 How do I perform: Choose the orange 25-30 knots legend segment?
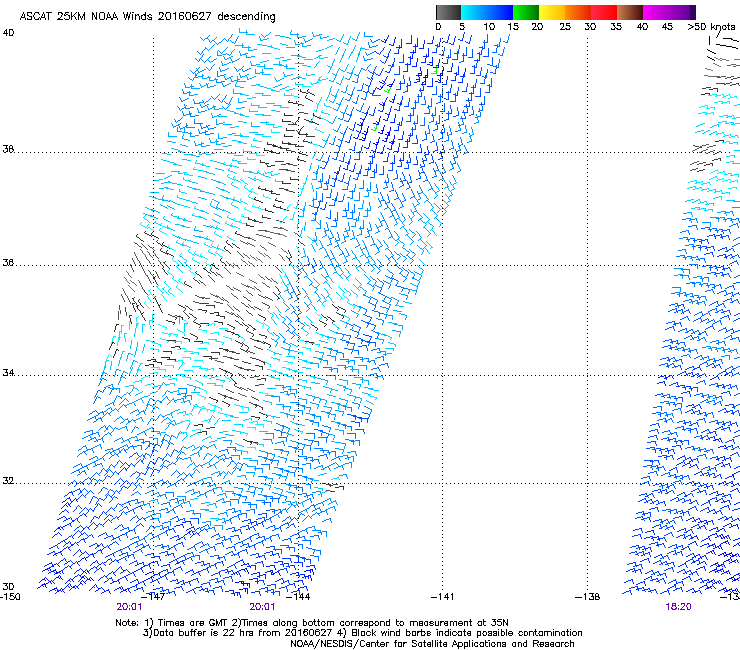click(578, 12)
